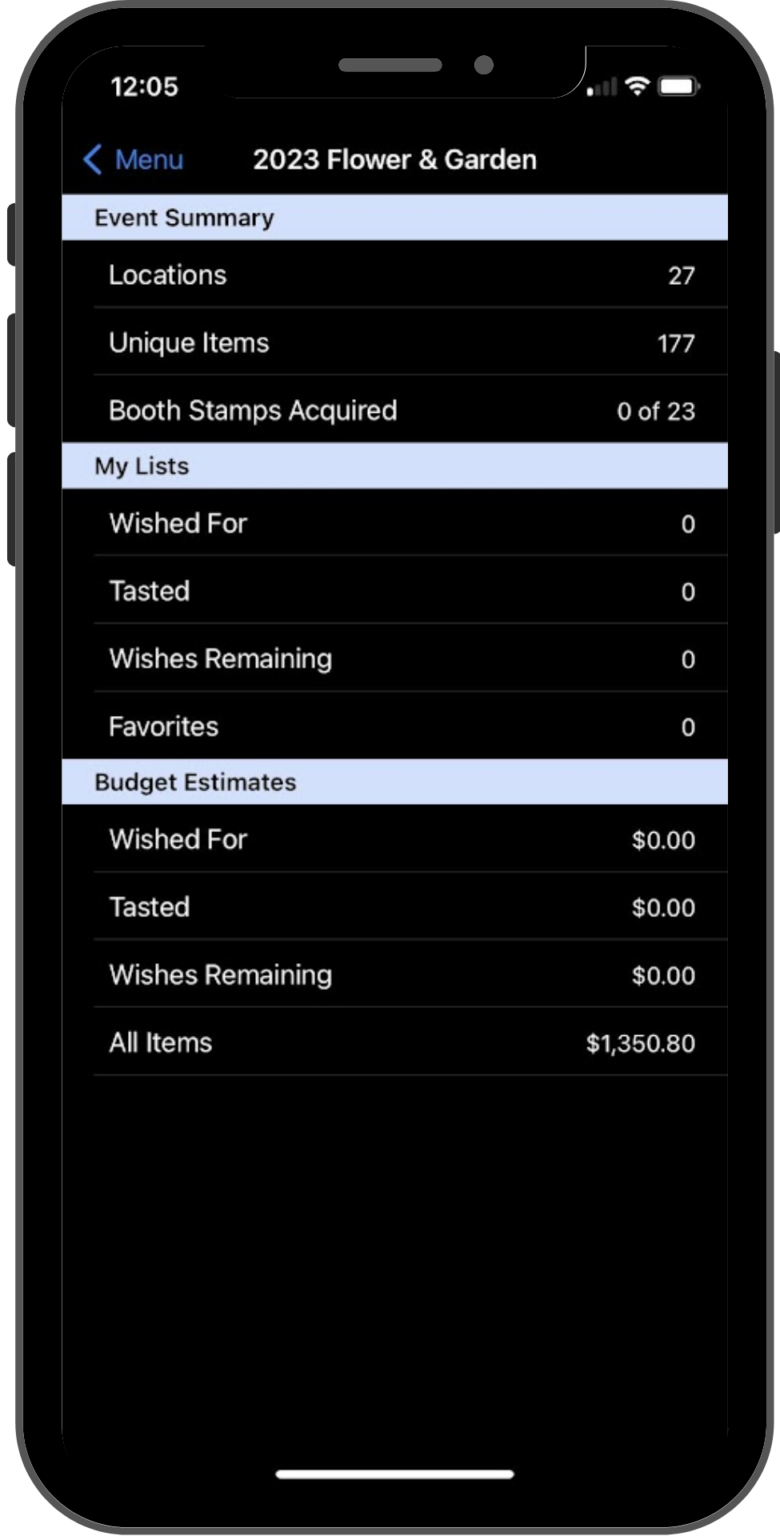Viewport: 780px width, 1536px height.
Task: Tap Wished For budget estimate row
Action: click(x=400, y=839)
